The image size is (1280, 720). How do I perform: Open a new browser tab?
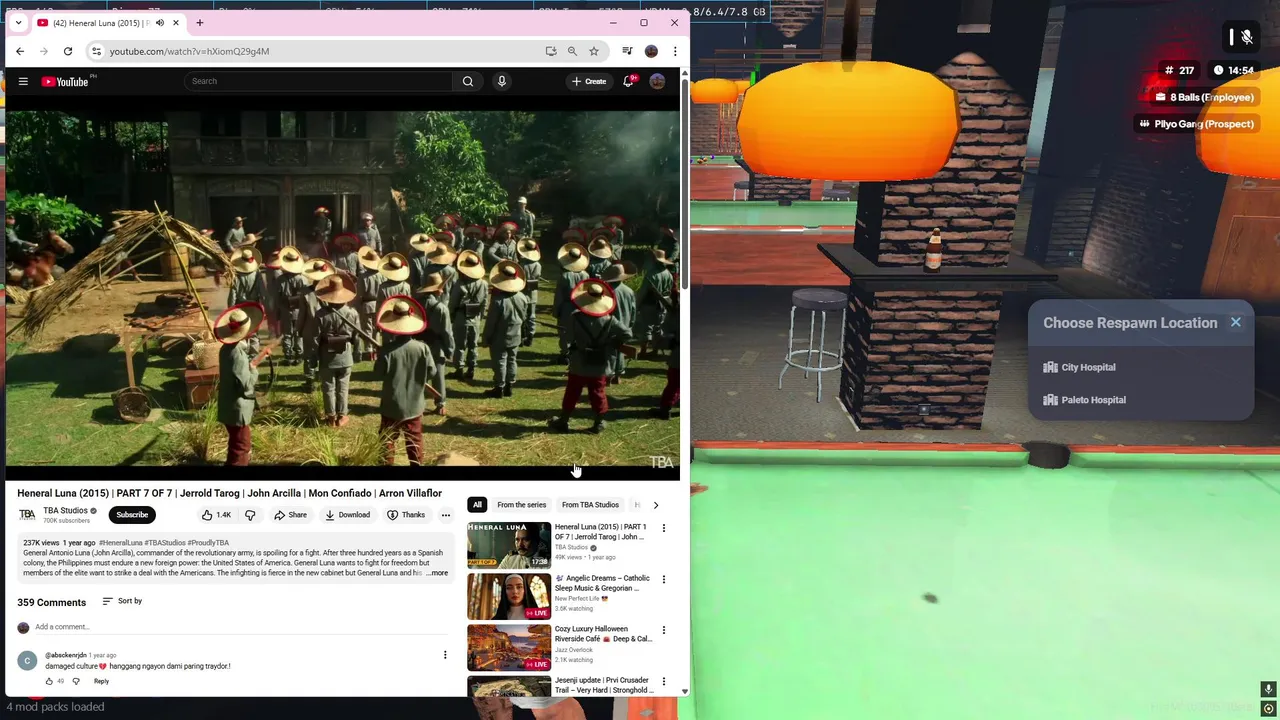tap(200, 22)
